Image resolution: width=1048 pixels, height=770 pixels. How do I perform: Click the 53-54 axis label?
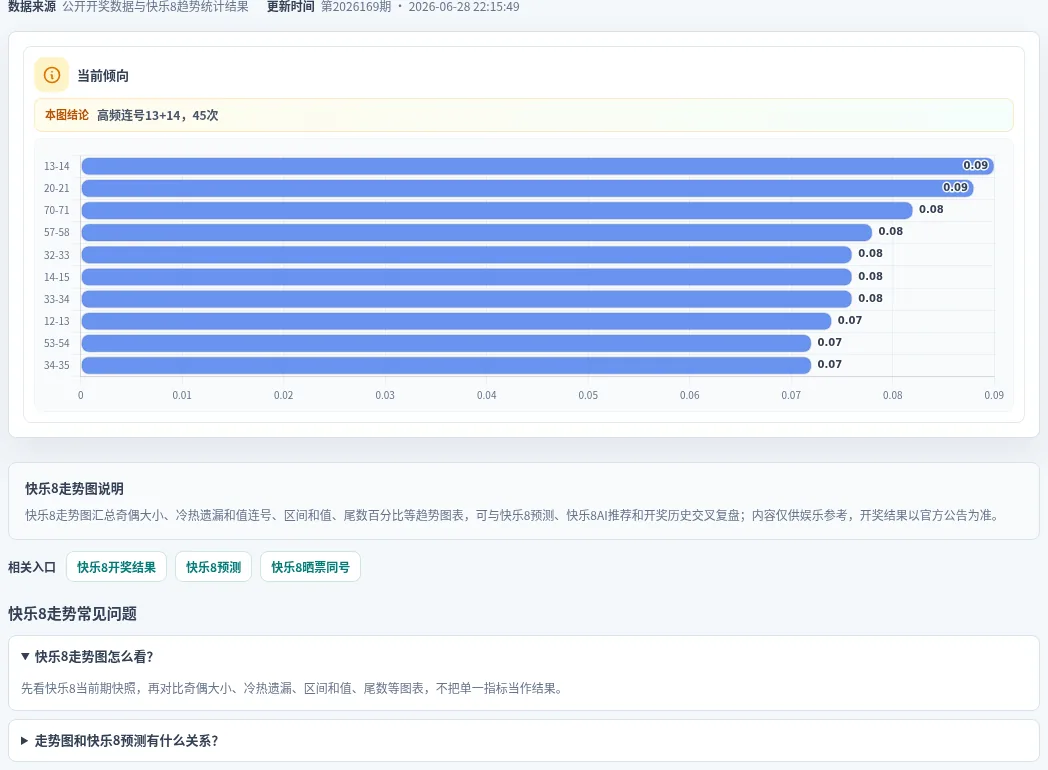pos(57,343)
